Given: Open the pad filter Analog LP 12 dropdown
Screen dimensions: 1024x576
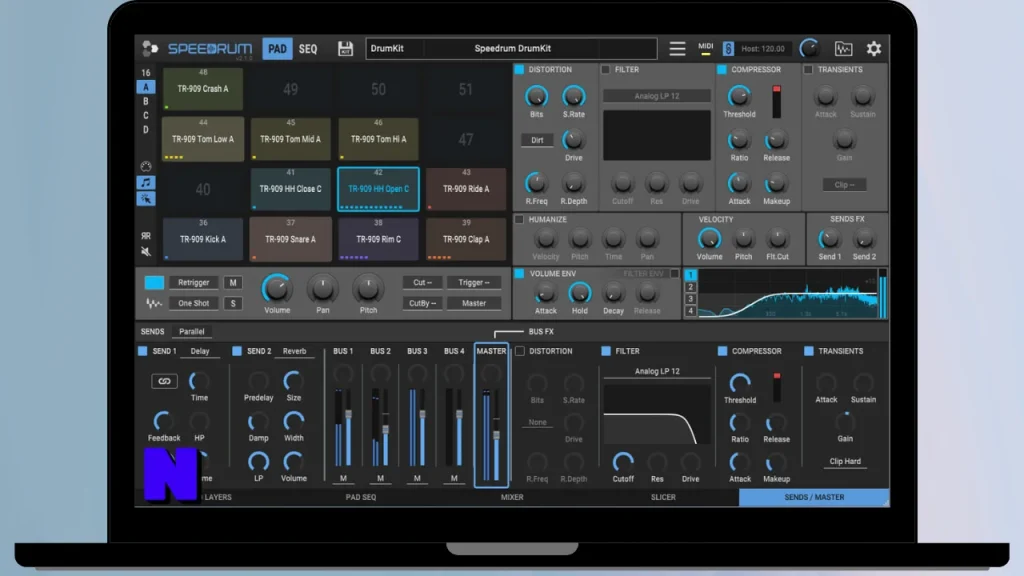Looking at the screenshot, I should click(656, 96).
